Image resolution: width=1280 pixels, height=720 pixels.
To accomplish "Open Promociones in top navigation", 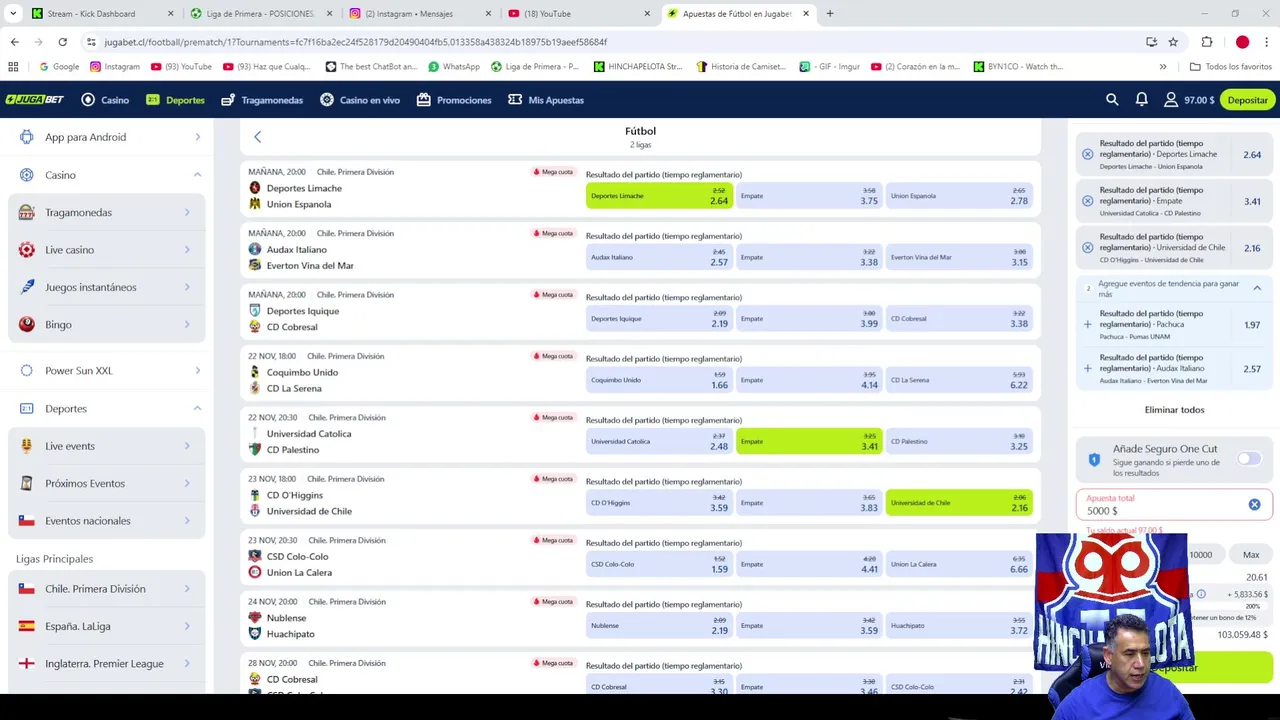I will point(454,100).
